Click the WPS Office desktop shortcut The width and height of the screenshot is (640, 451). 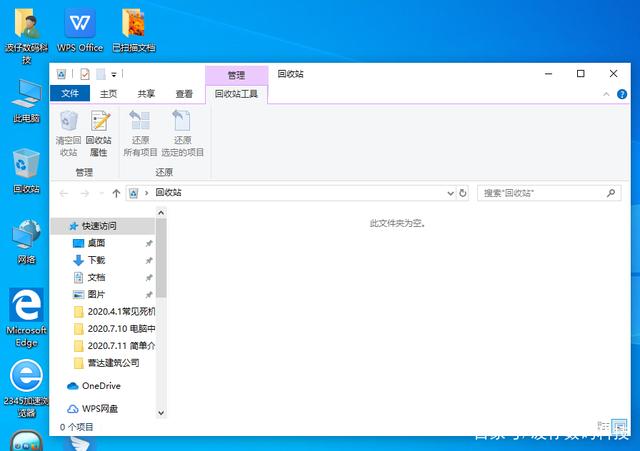80,30
